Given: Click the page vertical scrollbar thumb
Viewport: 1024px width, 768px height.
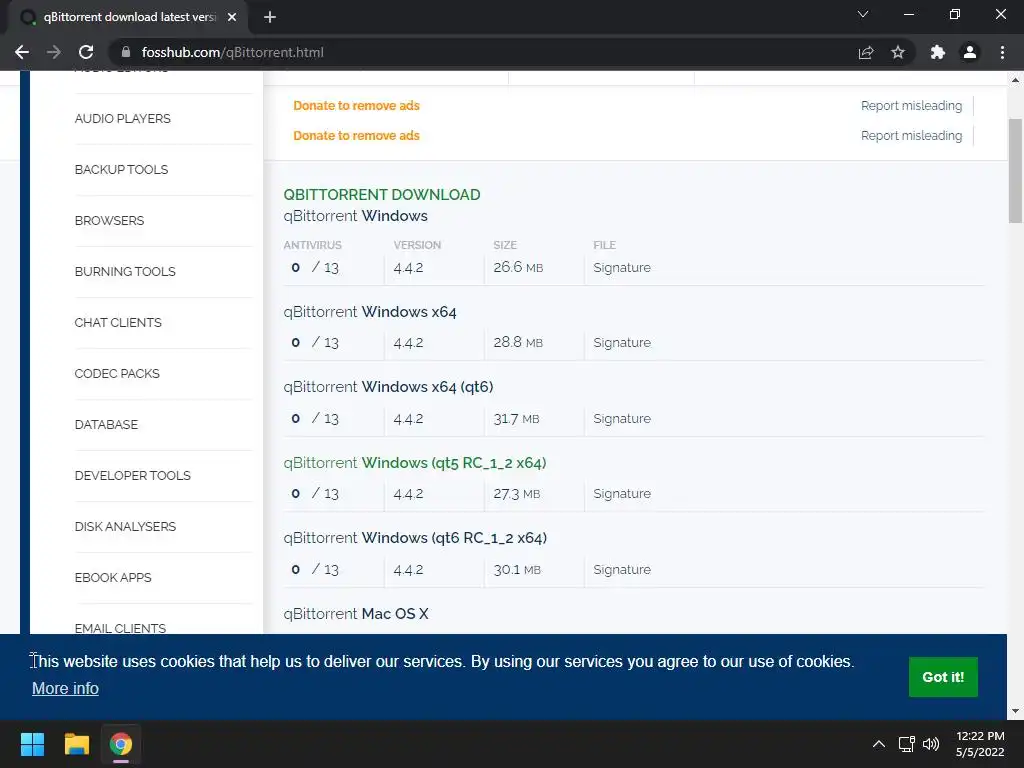Looking at the screenshot, I should point(1015,171).
